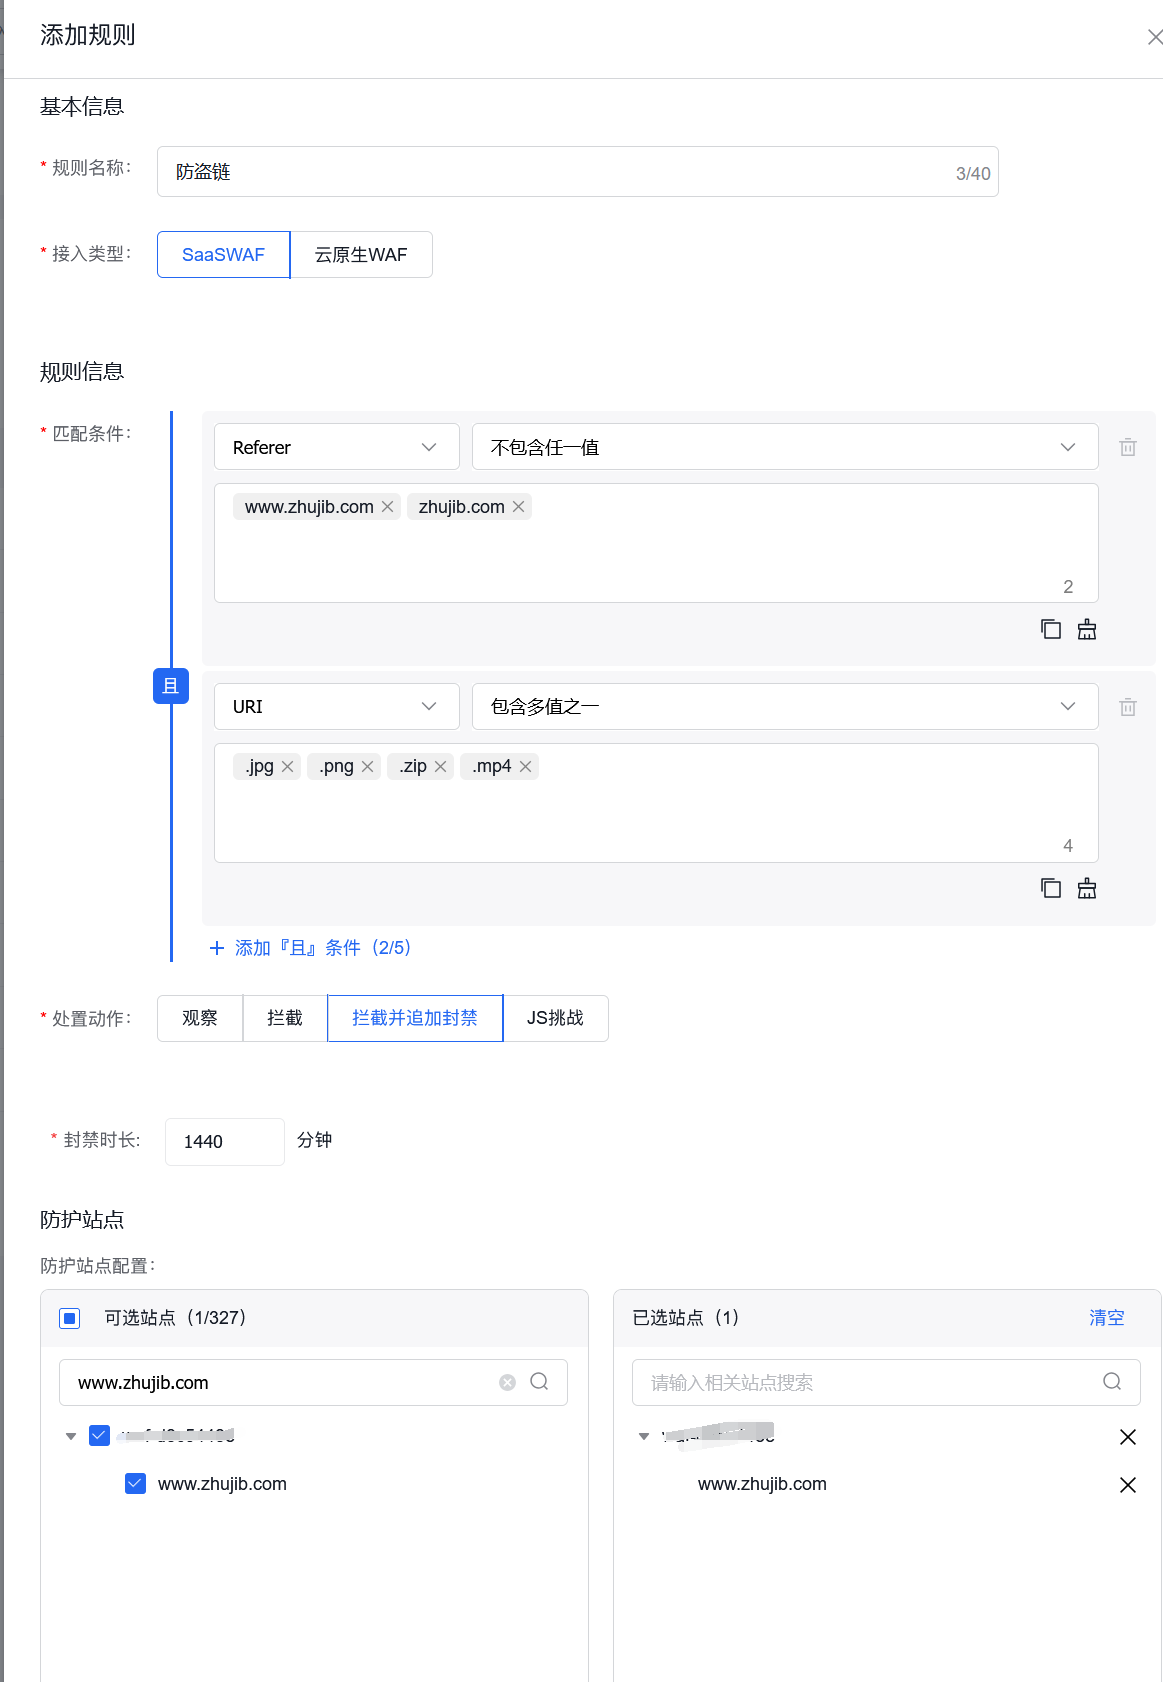Remove the .jpg URI tag
1163x1682 pixels.
(288, 766)
